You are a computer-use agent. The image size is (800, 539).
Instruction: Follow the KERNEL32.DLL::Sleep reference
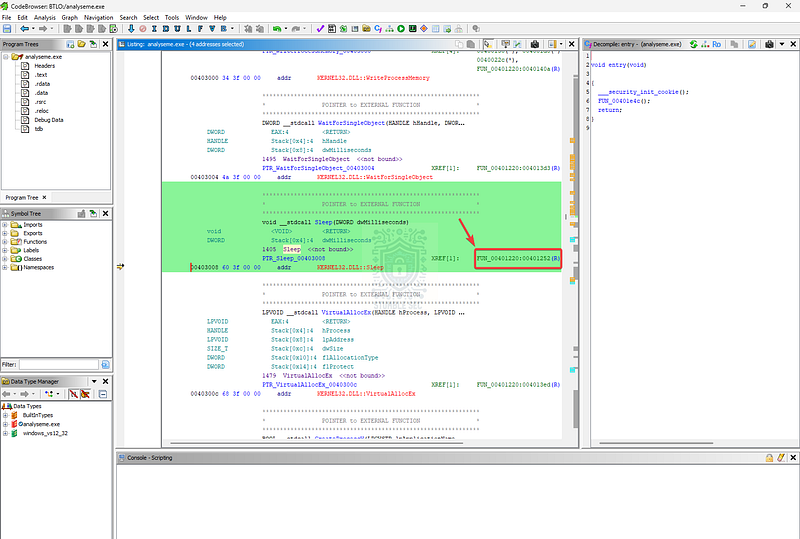[350, 267]
